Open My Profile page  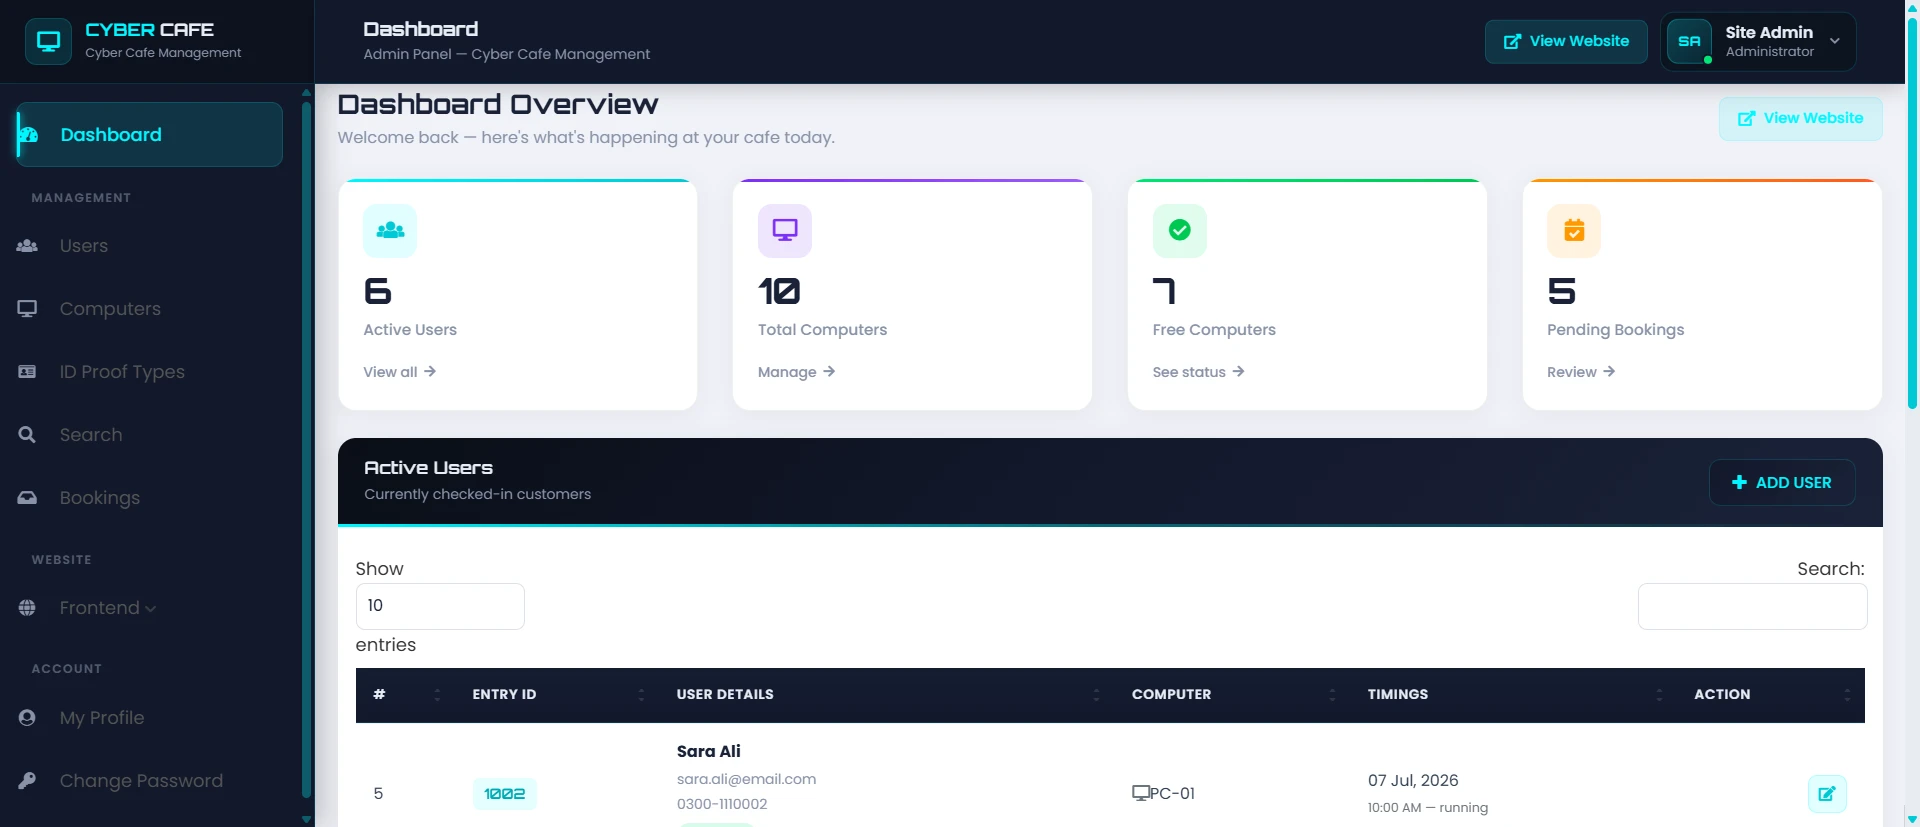click(101, 718)
